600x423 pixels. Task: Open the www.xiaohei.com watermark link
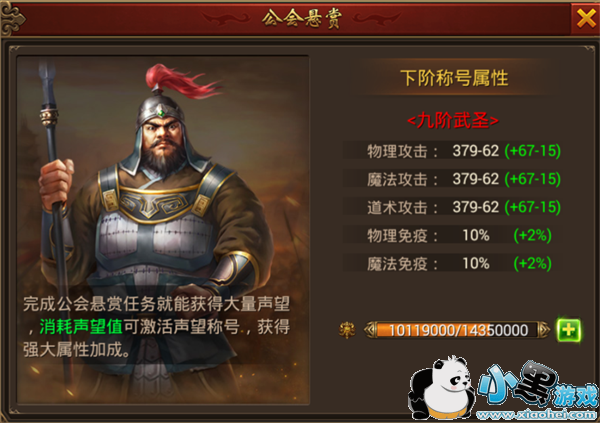(x=537, y=415)
